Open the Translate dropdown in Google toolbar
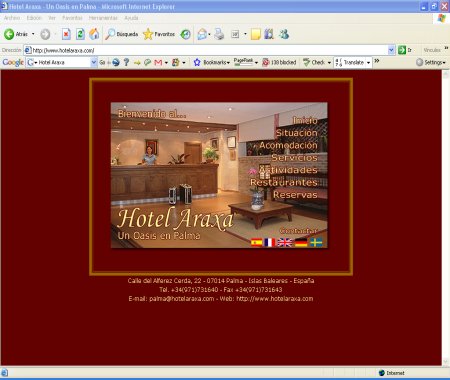 pyautogui.click(x=353, y=62)
